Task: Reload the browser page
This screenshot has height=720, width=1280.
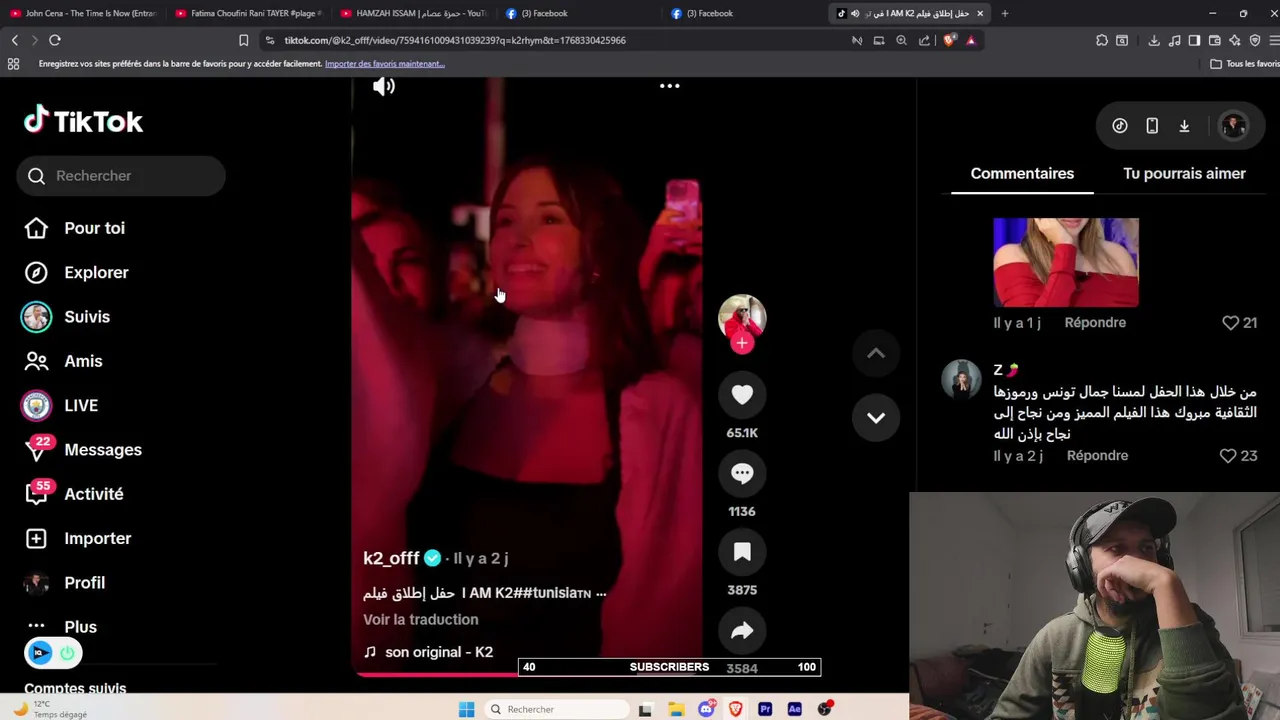Action: pyautogui.click(x=55, y=40)
